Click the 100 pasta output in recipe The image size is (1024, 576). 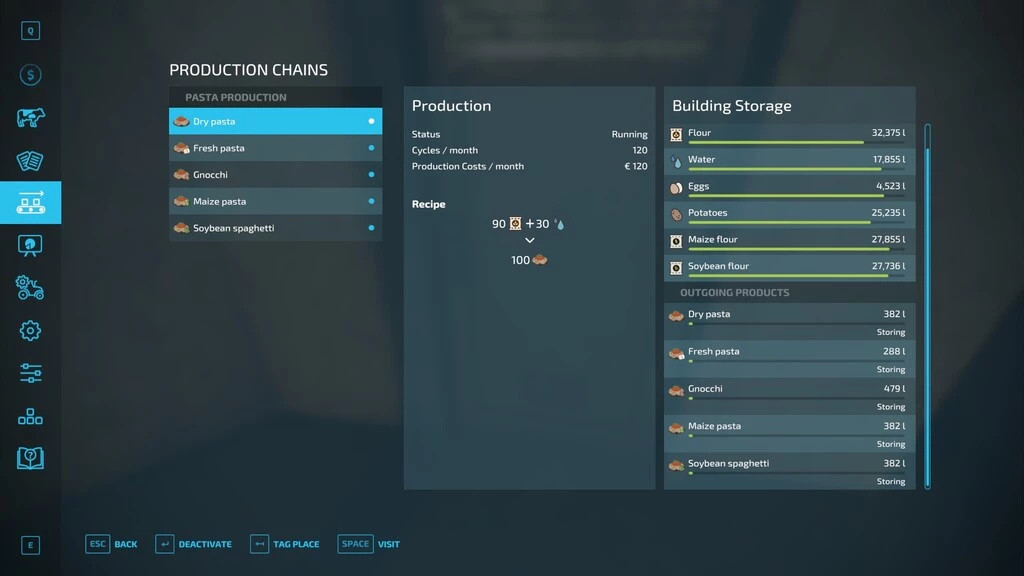click(x=529, y=260)
